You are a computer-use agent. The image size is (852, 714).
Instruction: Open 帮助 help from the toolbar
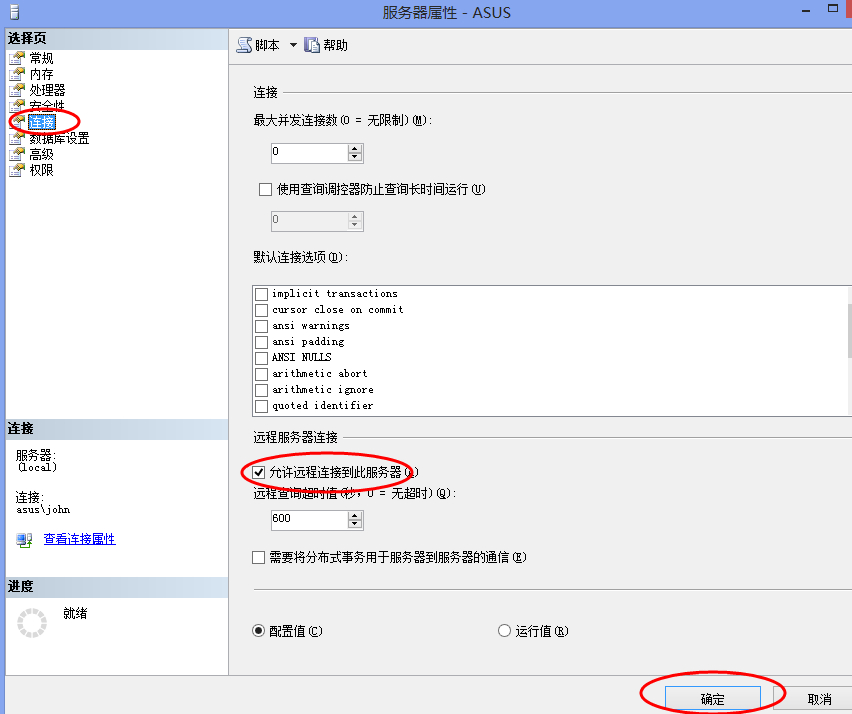327,45
